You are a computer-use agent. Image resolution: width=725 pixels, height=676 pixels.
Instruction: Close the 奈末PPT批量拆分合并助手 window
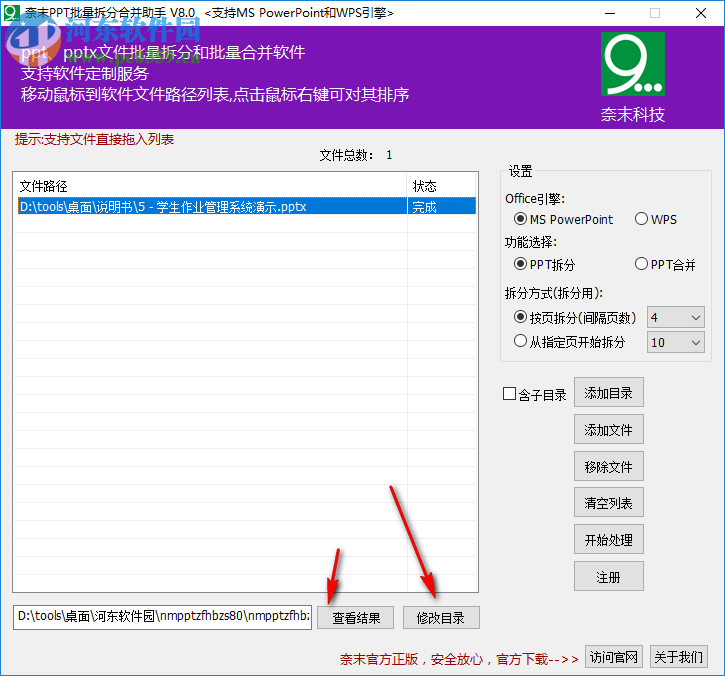pyautogui.click(x=700, y=13)
